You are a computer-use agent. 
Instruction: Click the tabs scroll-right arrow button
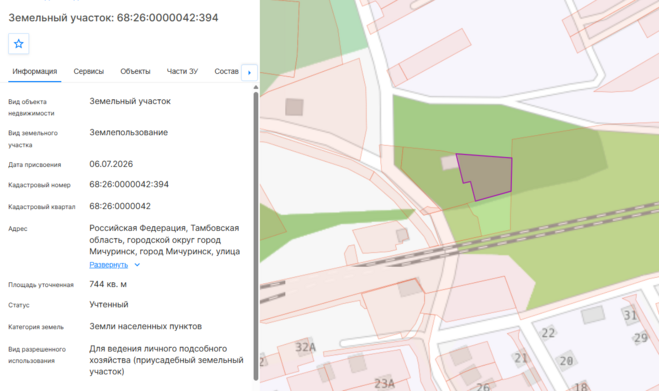249,72
